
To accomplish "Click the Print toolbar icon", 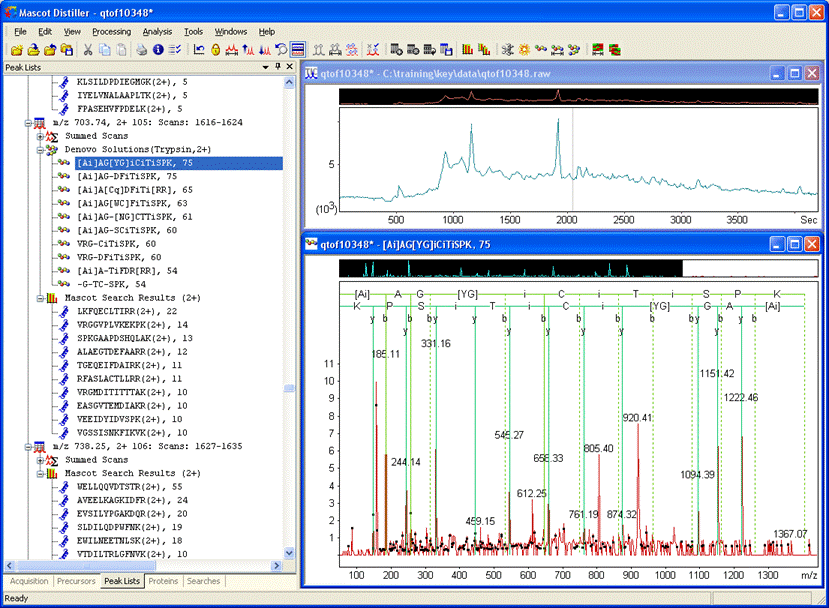I will pyautogui.click(x=141, y=50).
